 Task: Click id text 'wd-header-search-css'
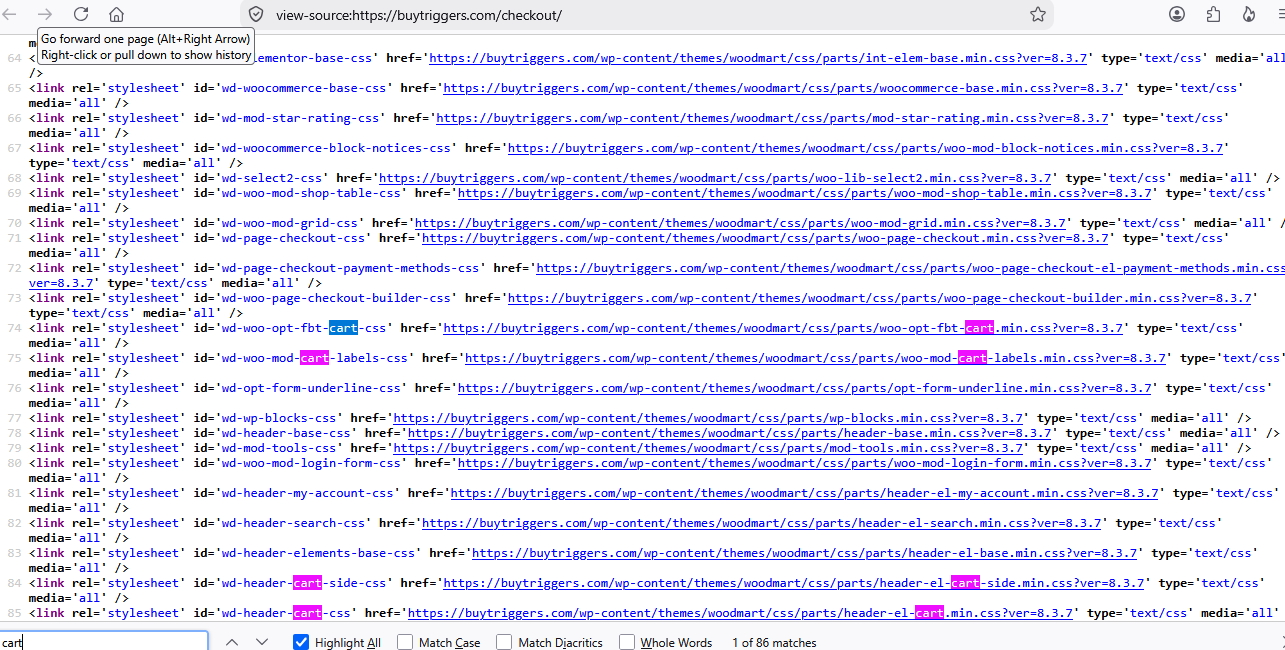coord(293,523)
